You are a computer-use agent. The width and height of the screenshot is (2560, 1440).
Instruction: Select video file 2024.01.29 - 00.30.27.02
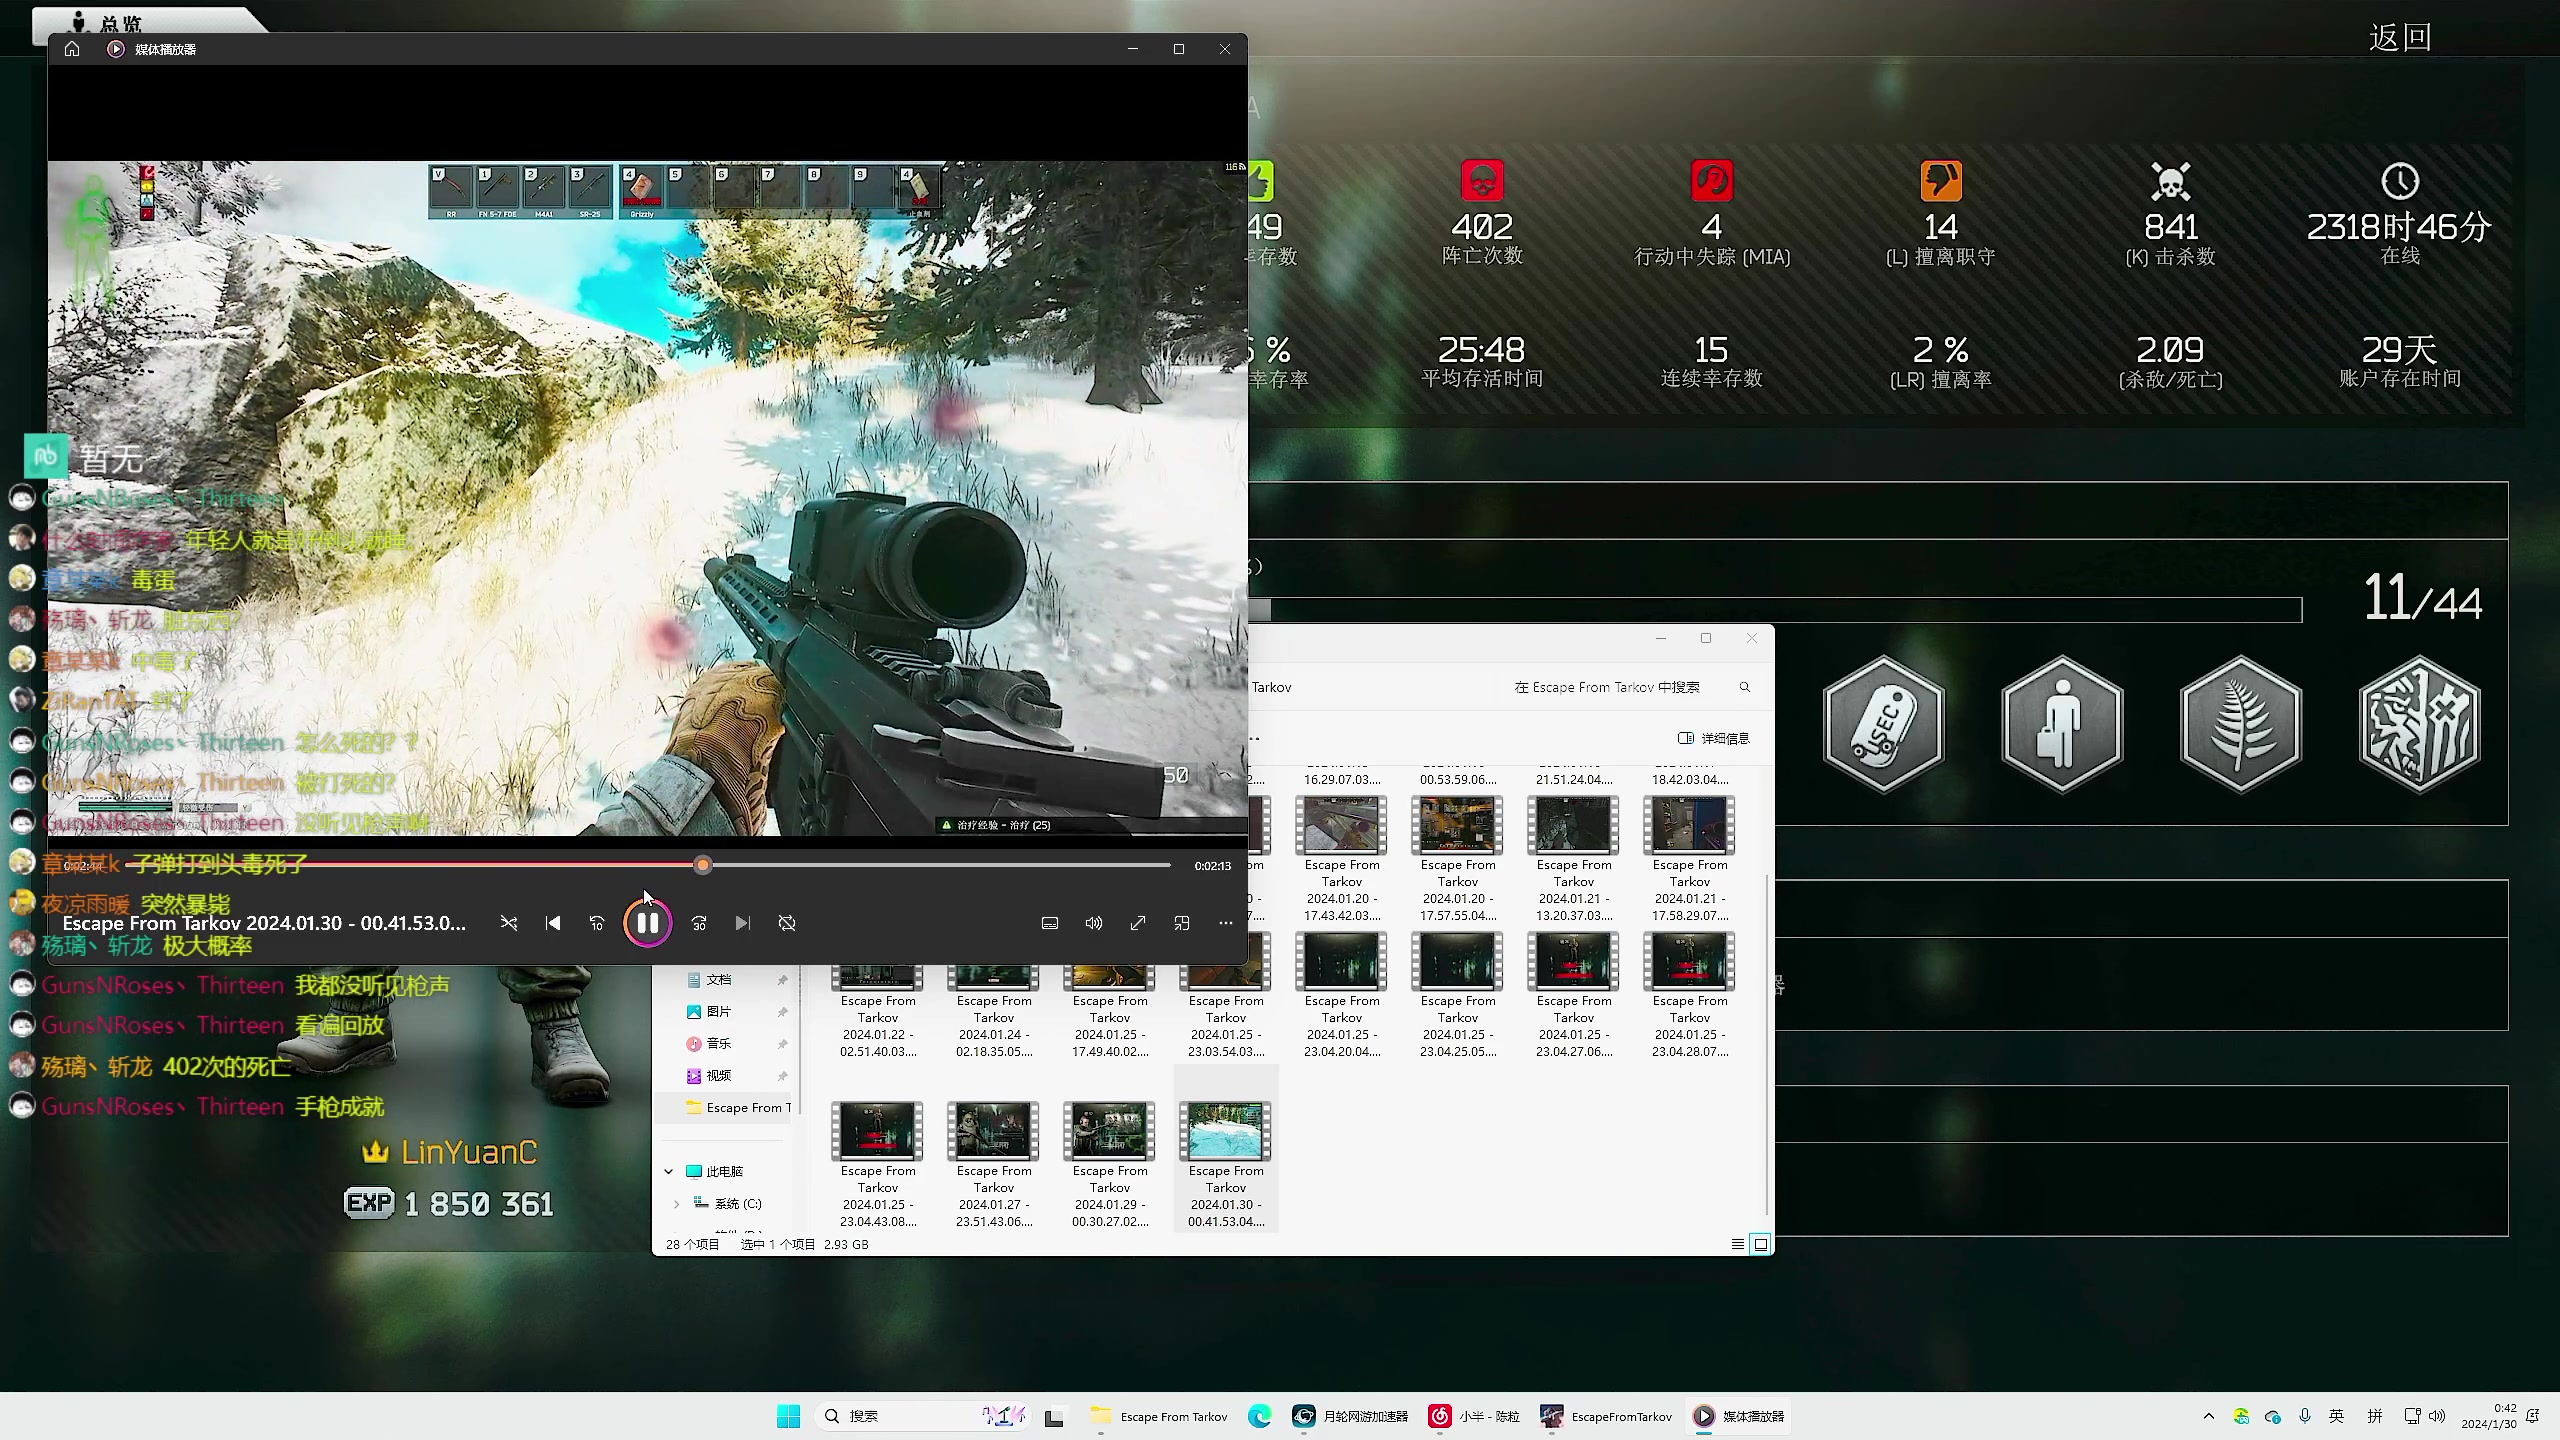[x=1110, y=1164]
